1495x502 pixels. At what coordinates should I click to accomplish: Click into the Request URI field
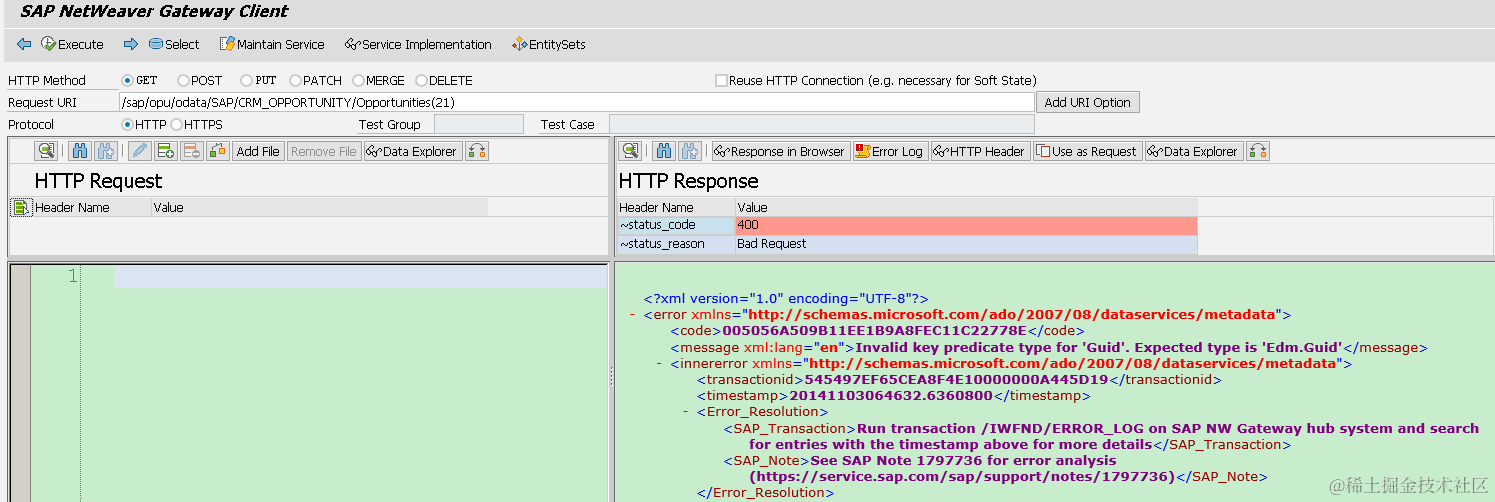tap(576, 102)
